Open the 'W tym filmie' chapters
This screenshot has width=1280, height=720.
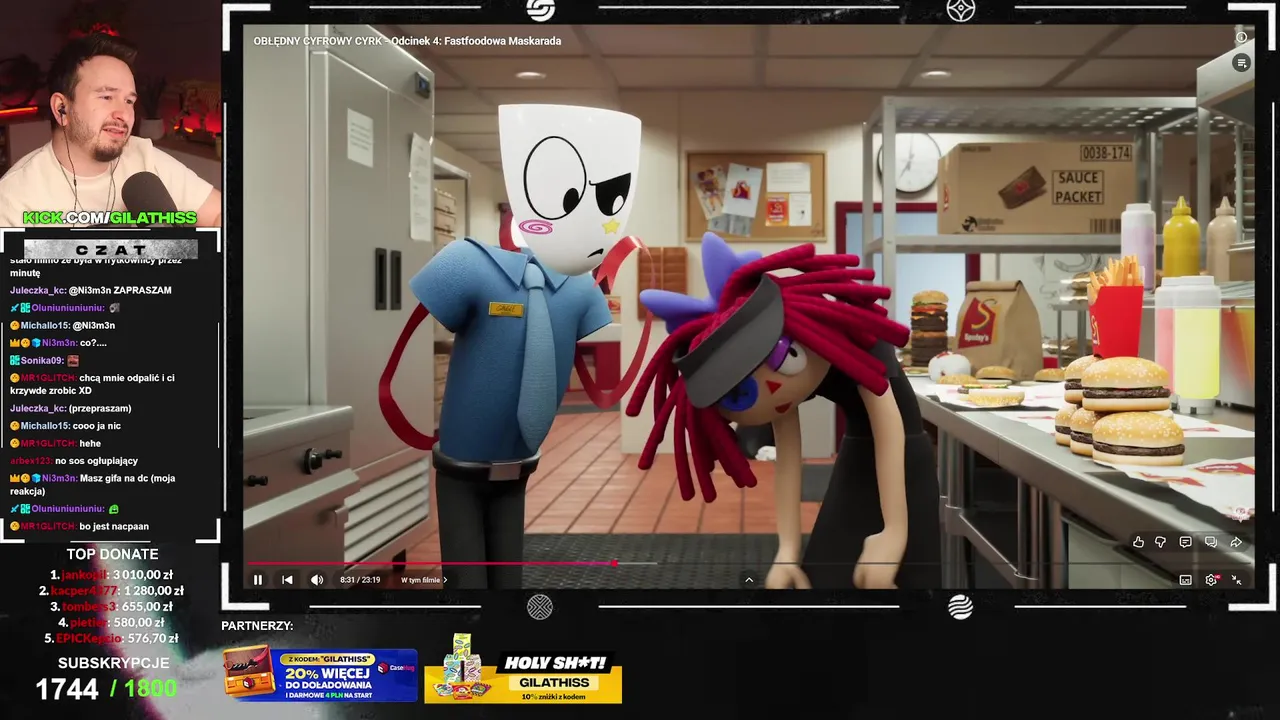pyautogui.click(x=424, y=580)
